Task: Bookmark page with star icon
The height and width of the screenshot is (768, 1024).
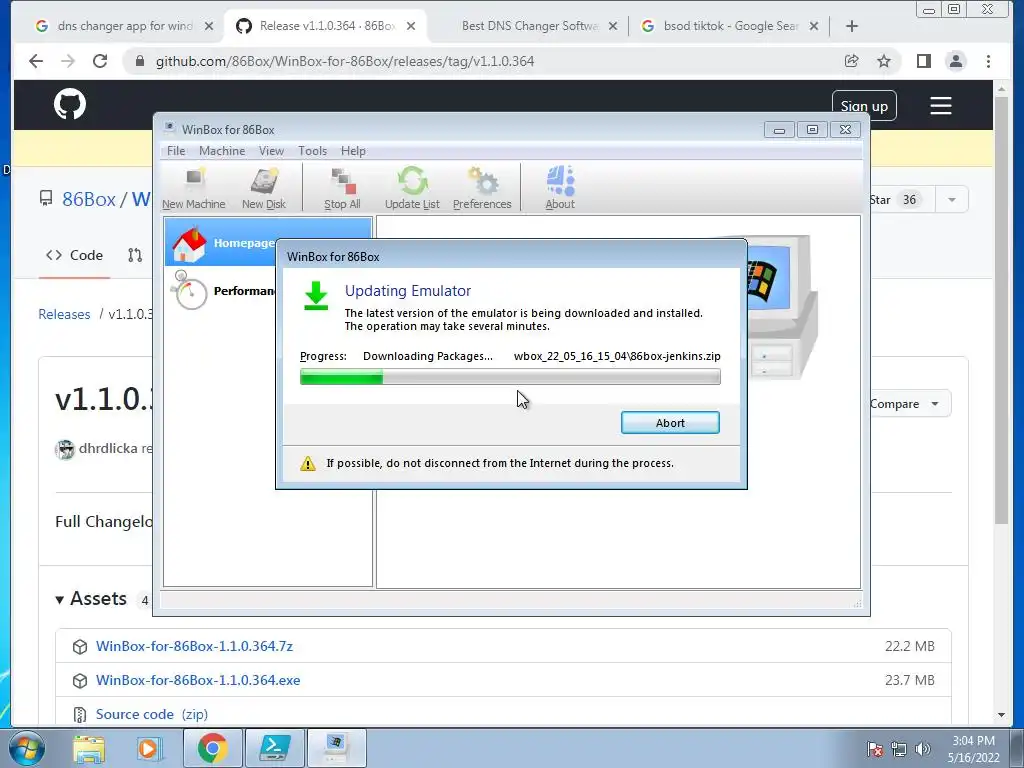Action: 884,61
